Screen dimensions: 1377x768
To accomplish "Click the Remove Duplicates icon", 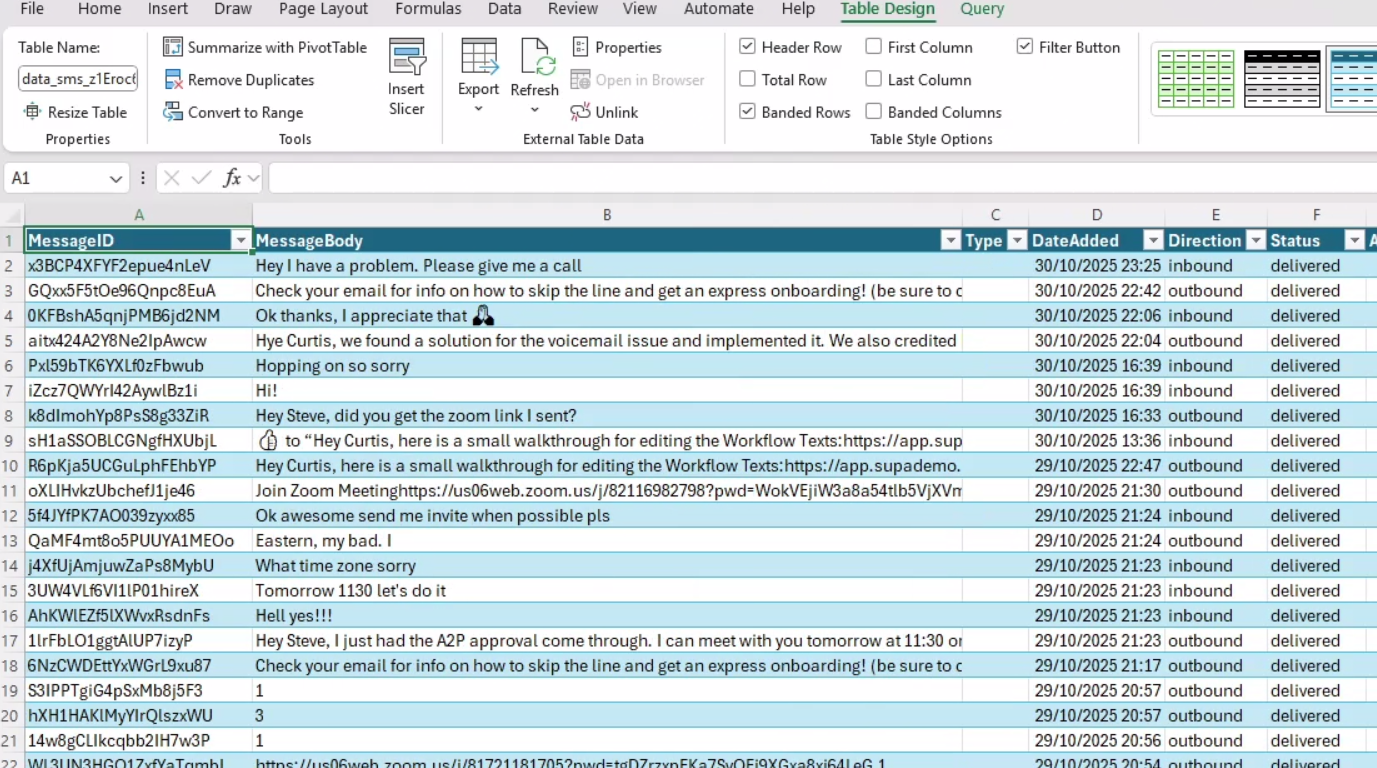I will click(173, 80).
